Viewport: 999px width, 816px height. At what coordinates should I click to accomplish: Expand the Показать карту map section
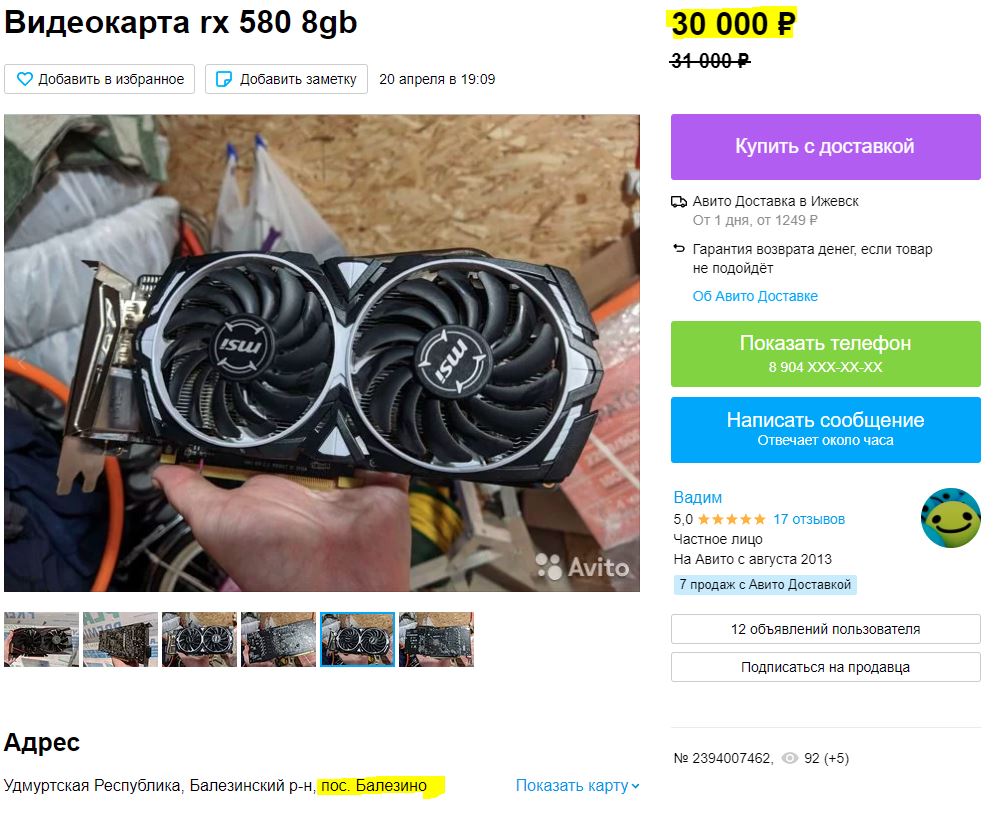coord(577,785)
